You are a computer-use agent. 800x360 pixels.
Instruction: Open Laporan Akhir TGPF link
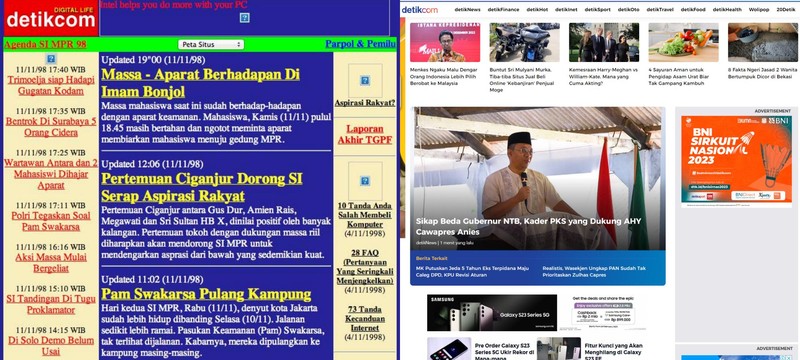[x=365, y=135]
